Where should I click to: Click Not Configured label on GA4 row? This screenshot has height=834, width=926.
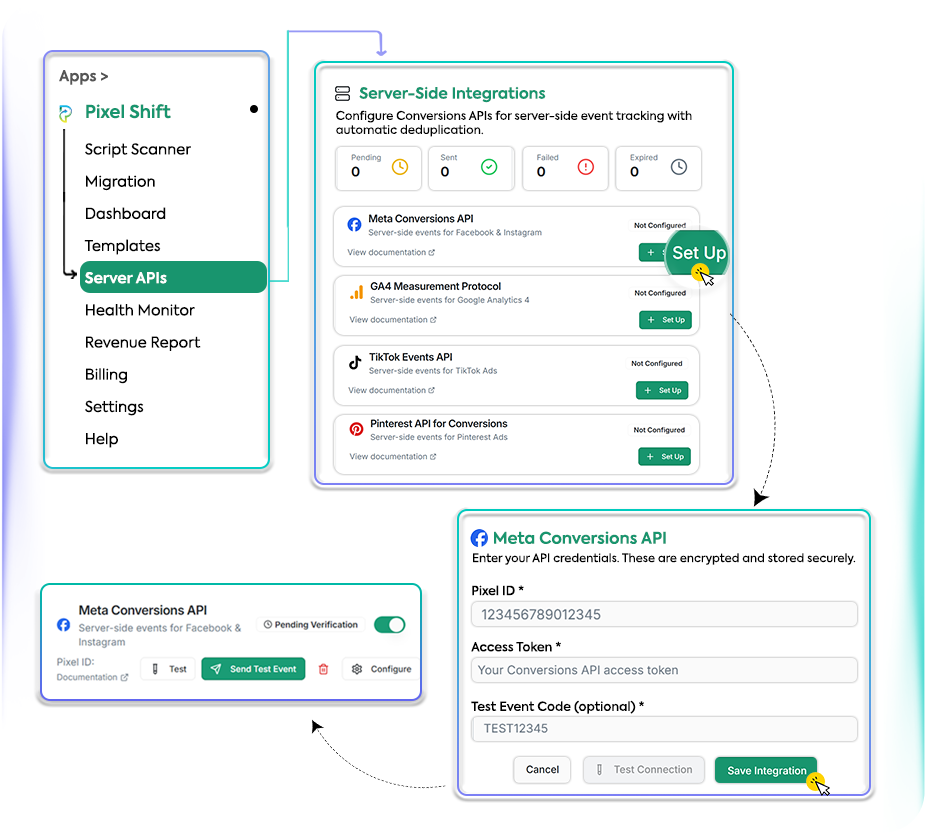click(x=660, y=293)
